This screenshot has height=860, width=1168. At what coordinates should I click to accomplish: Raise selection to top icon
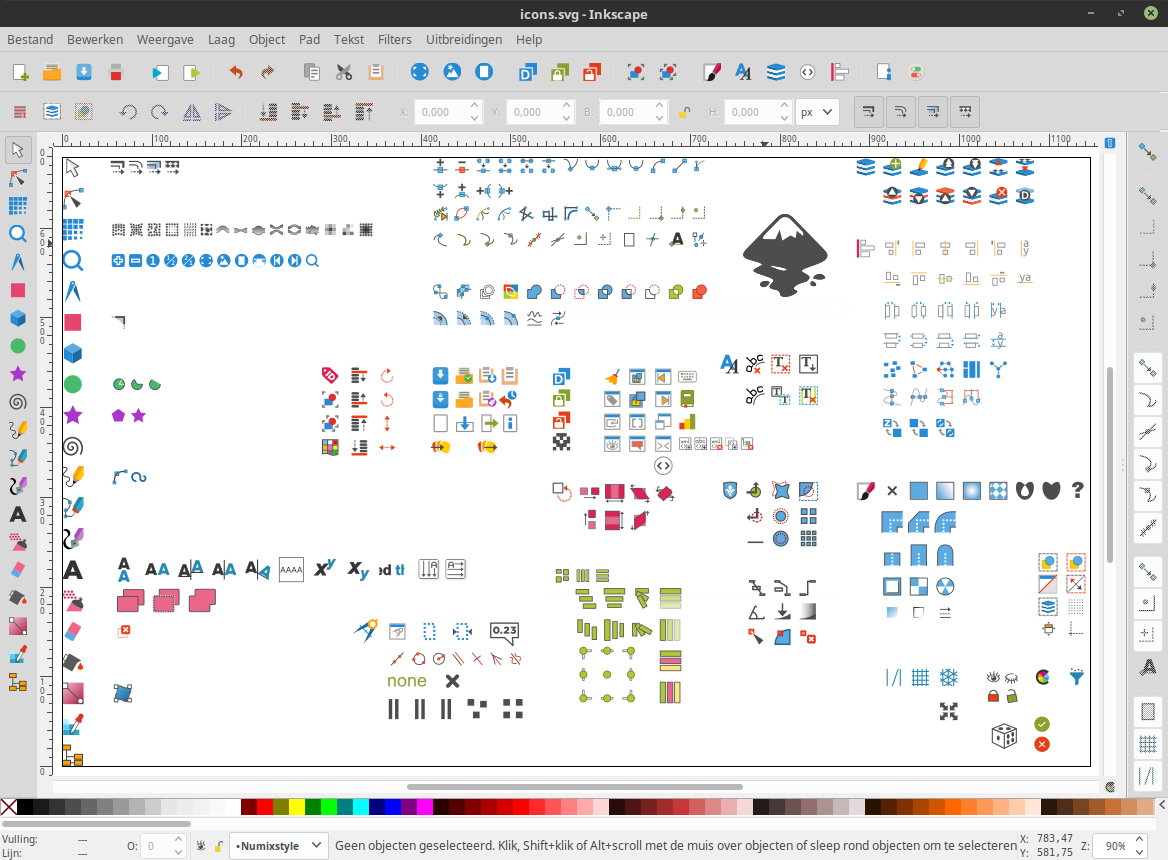point(364,112)
